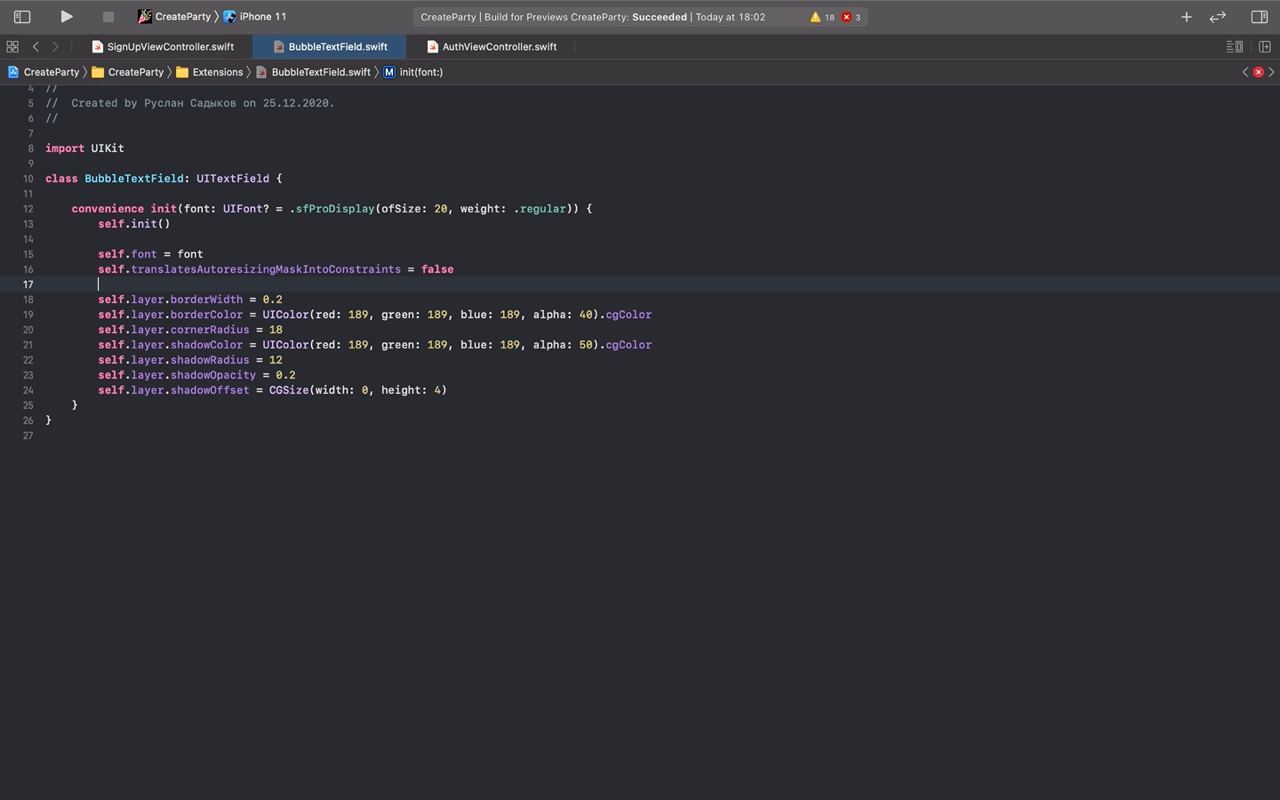The height and width of the screenshot is (800, 1280).
Task: Jump to the next issue arrow
Action: tap(1271, 72)
